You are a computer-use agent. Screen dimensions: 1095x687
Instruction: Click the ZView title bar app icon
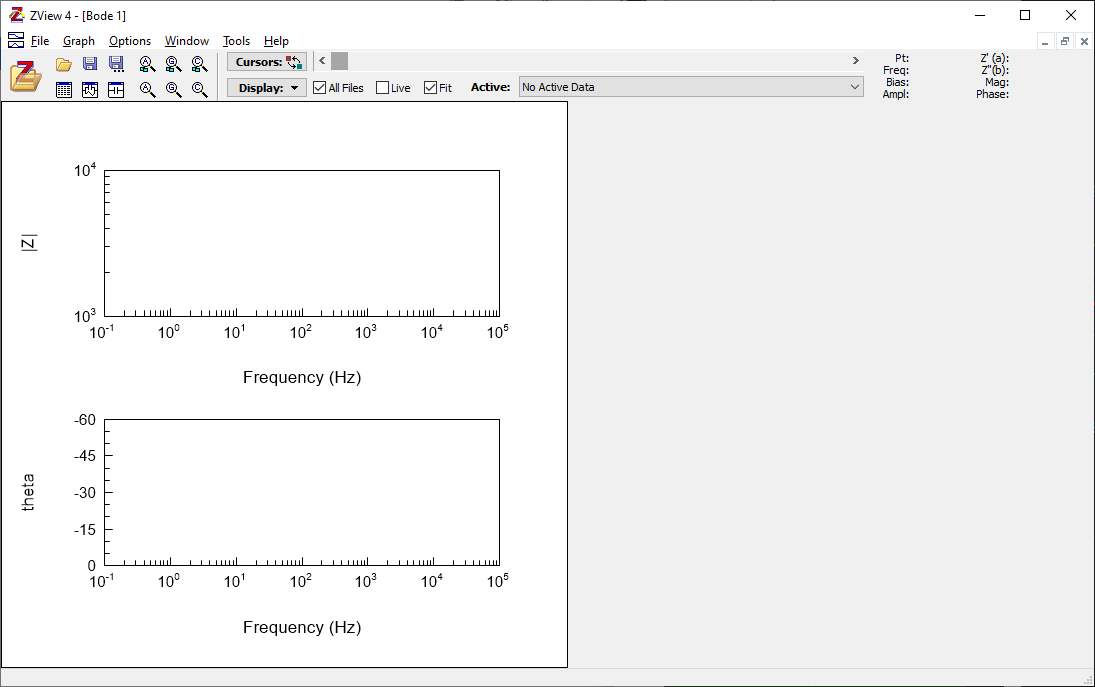pos(16,15)
